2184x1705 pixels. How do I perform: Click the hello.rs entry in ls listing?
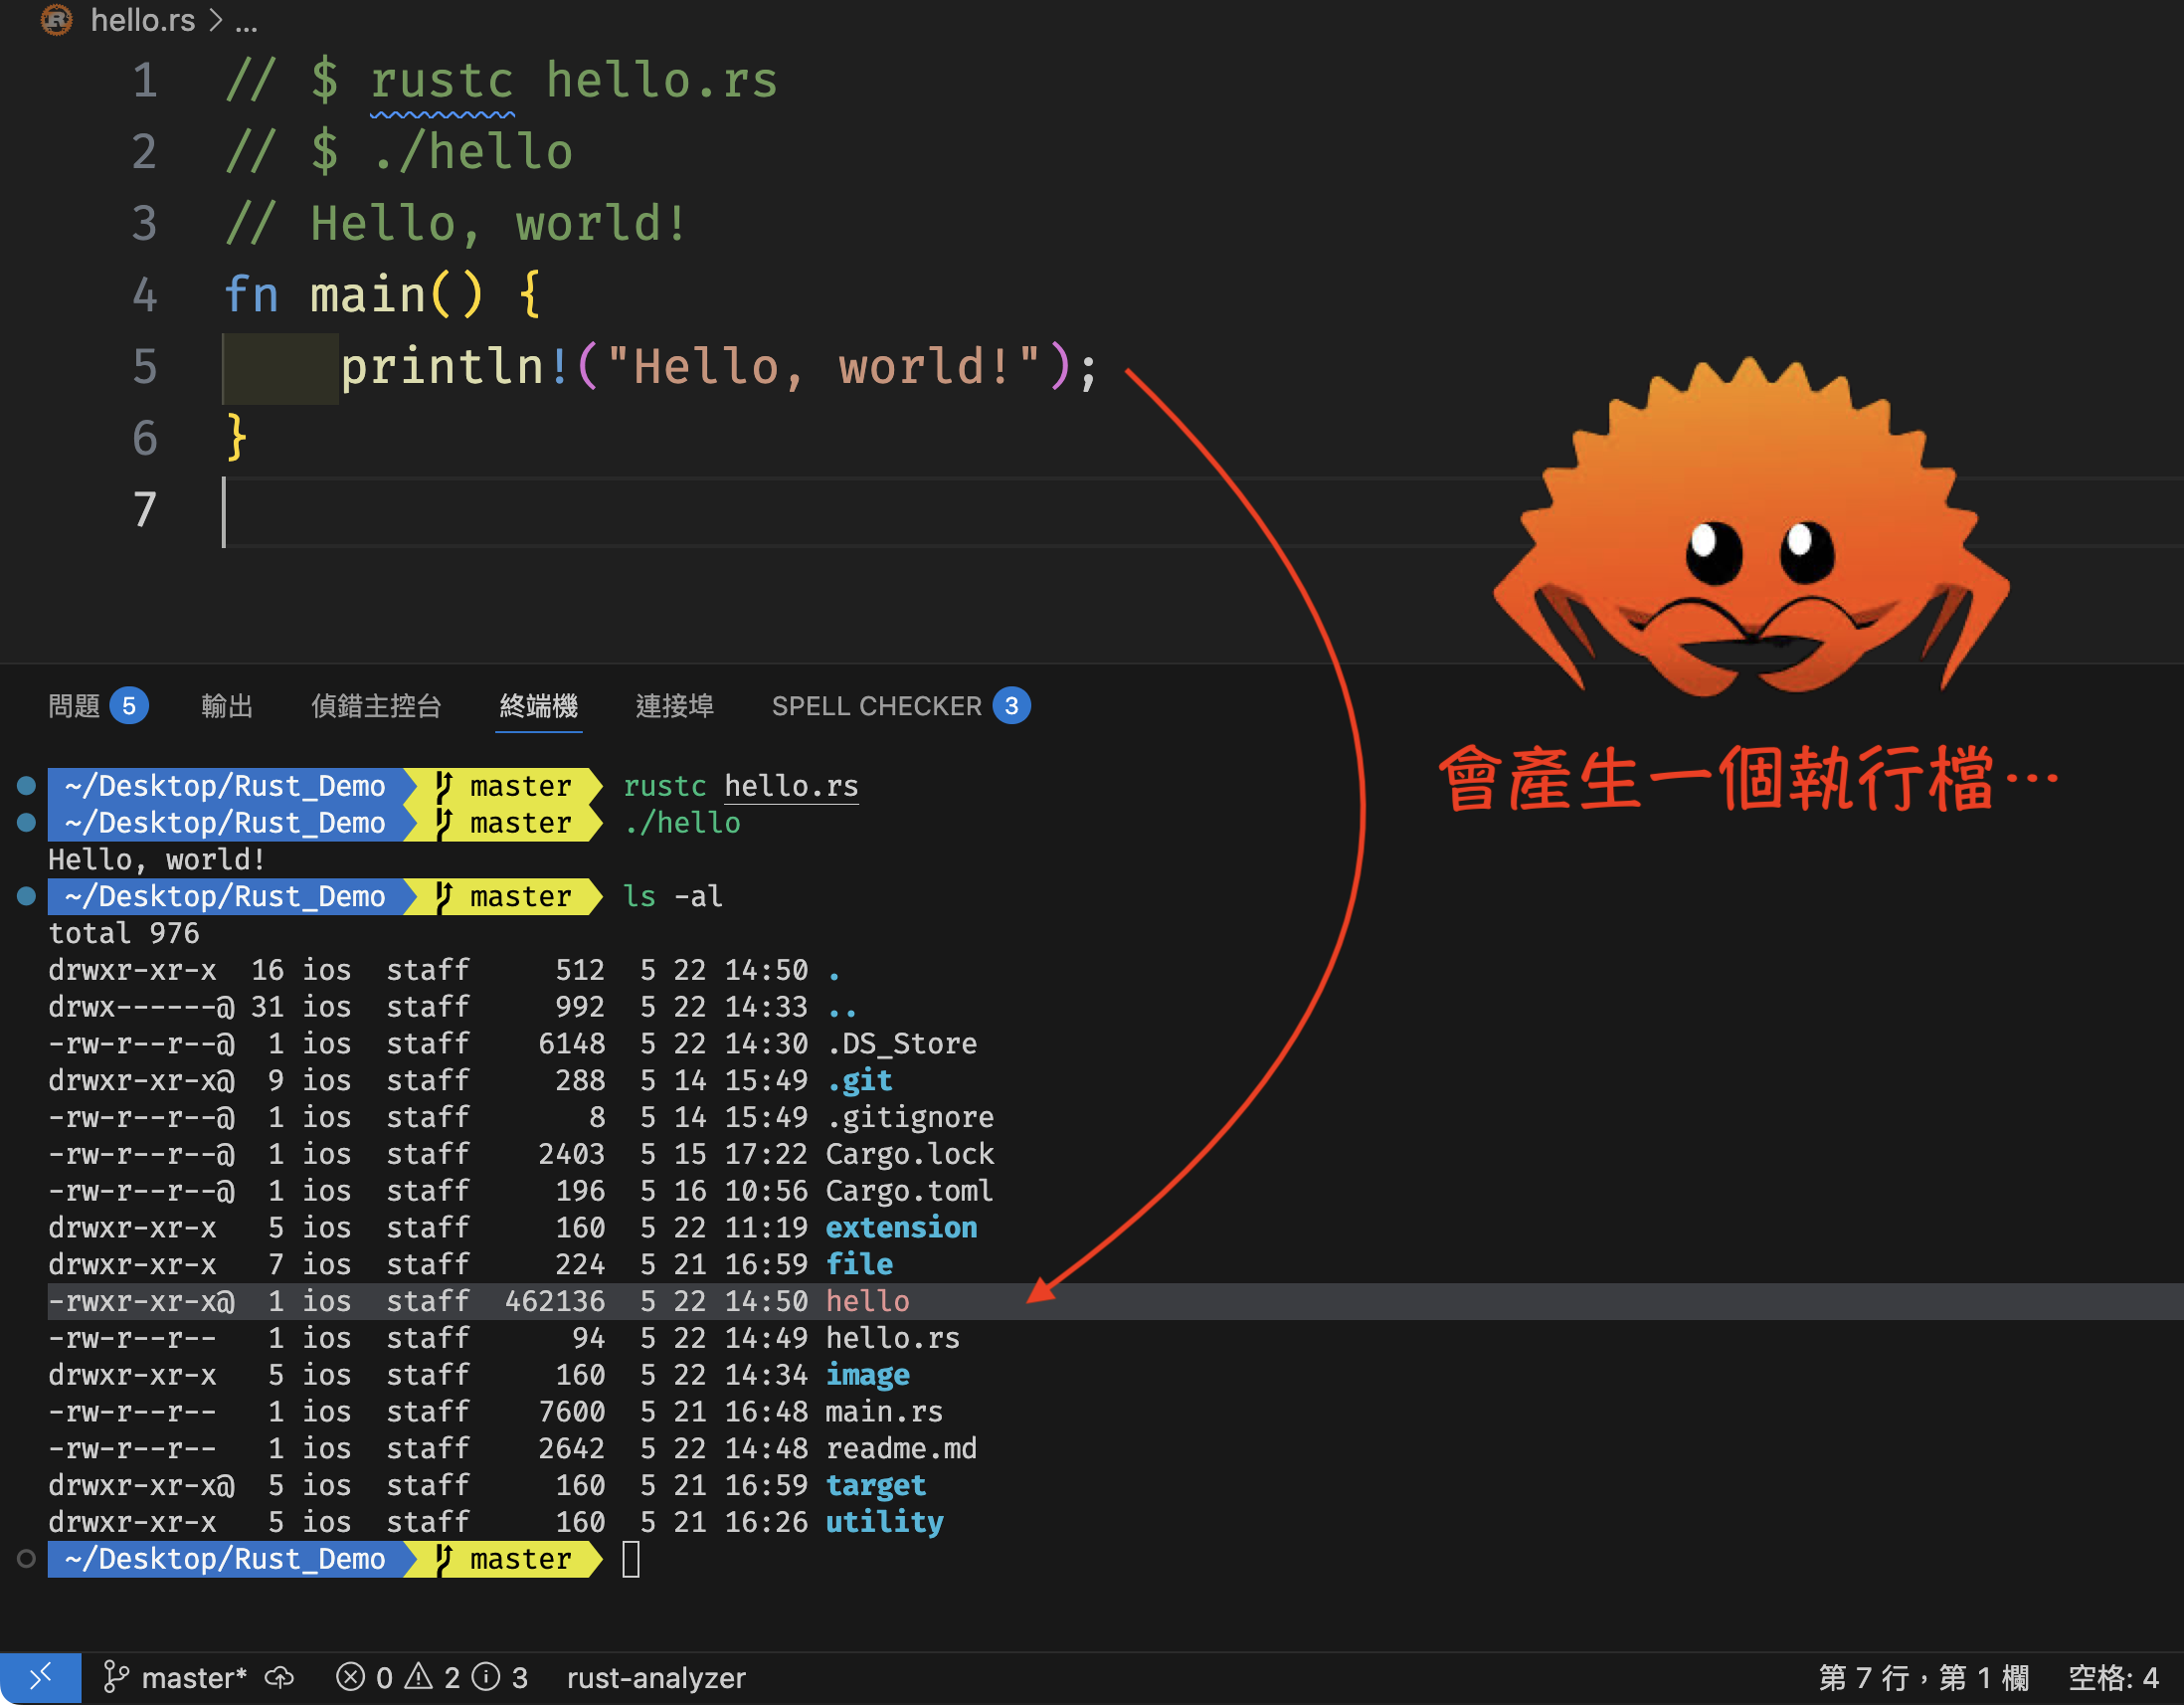coord(892,1338)
